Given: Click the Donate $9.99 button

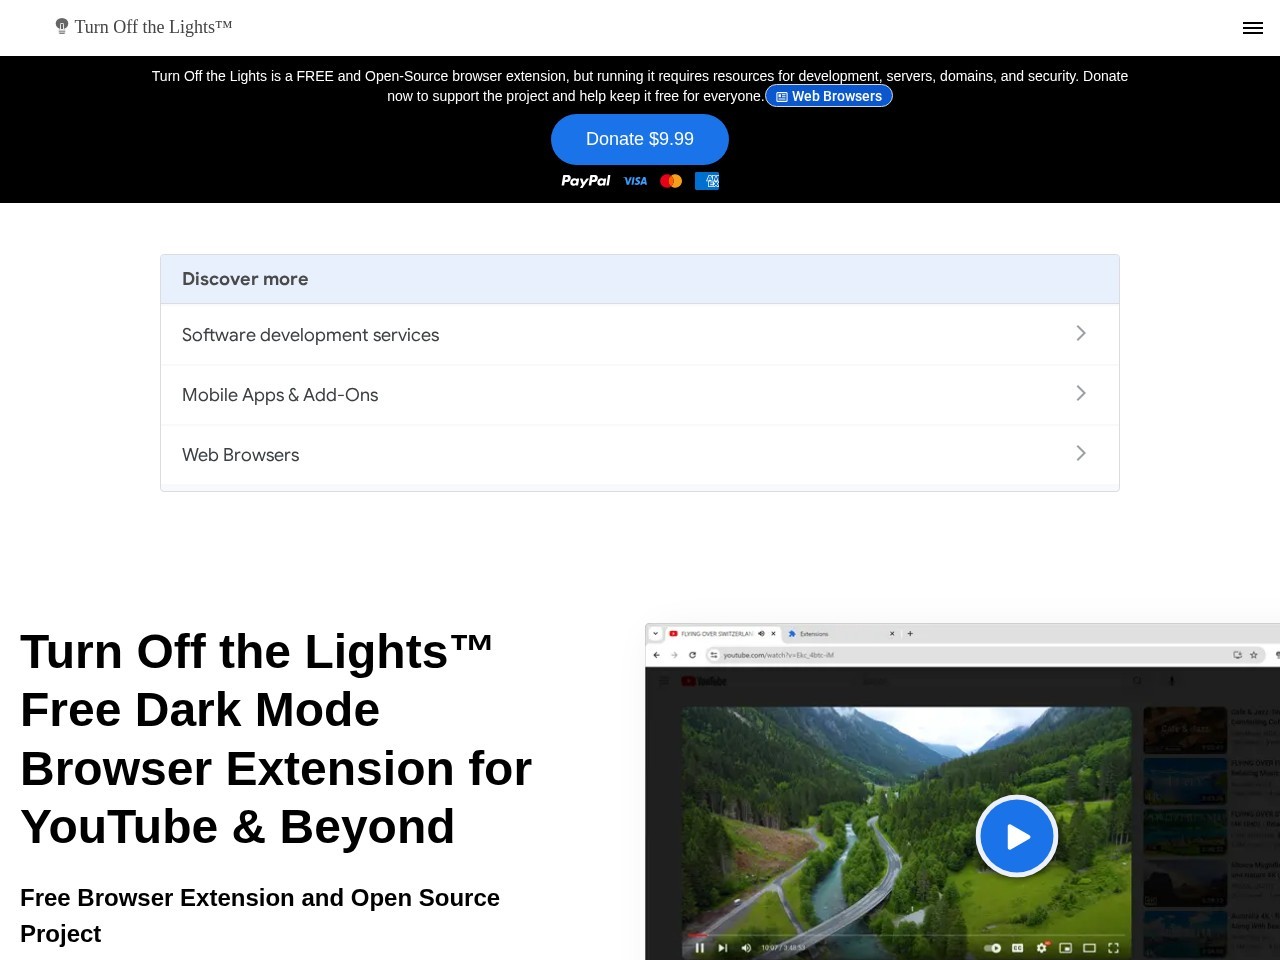Looking at the screenshot, I should [640, 139].
